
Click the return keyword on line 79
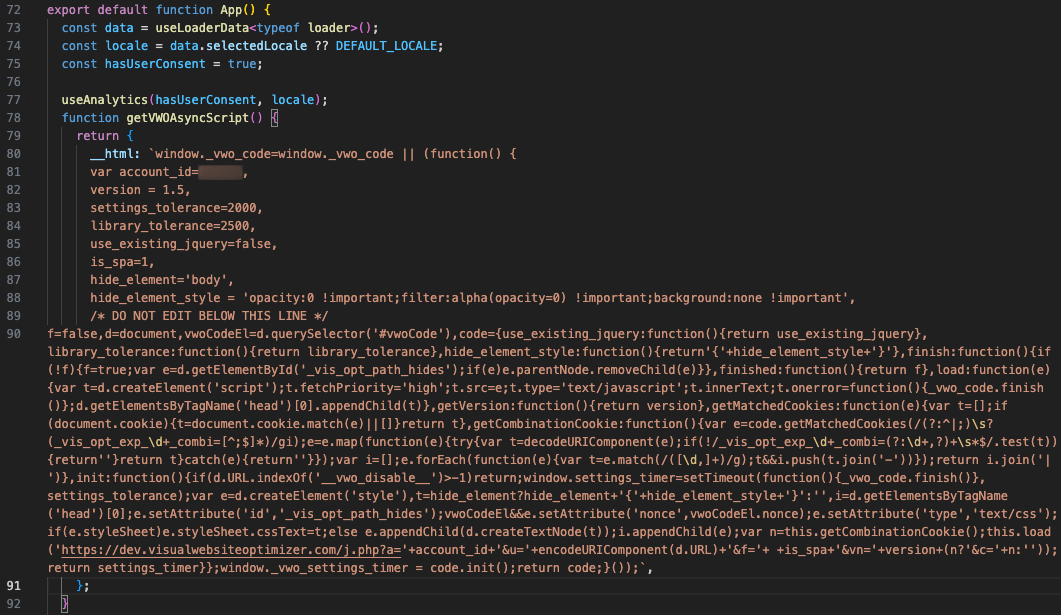pos(97,136)
